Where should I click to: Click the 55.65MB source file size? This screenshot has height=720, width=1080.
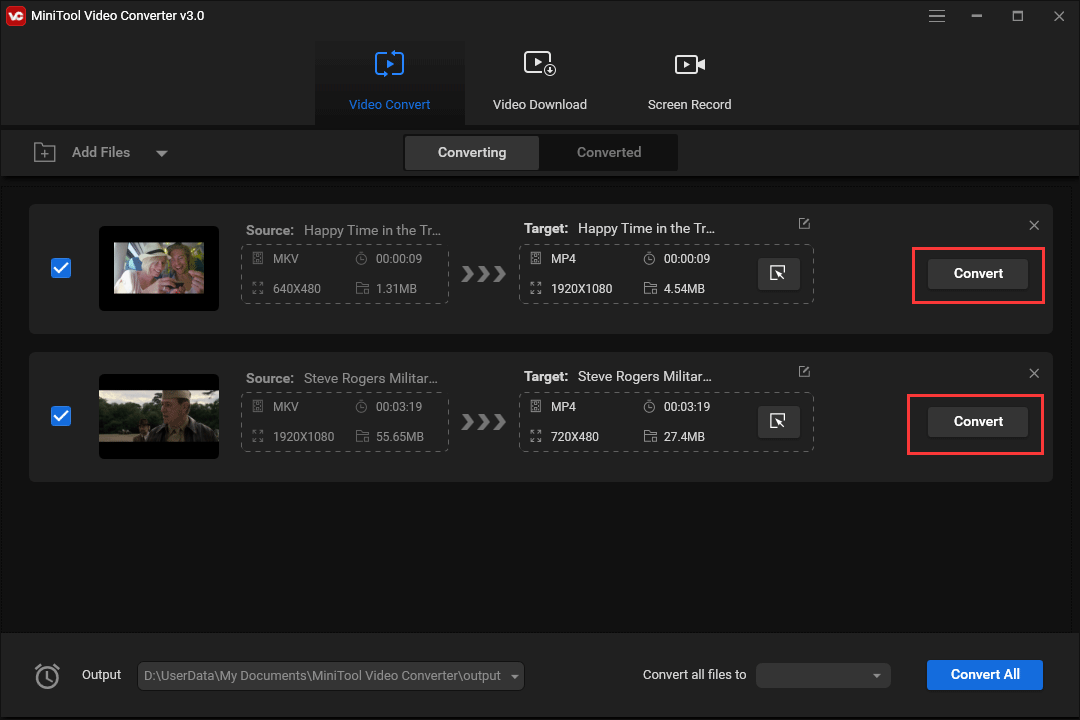[x=399, y=437]
